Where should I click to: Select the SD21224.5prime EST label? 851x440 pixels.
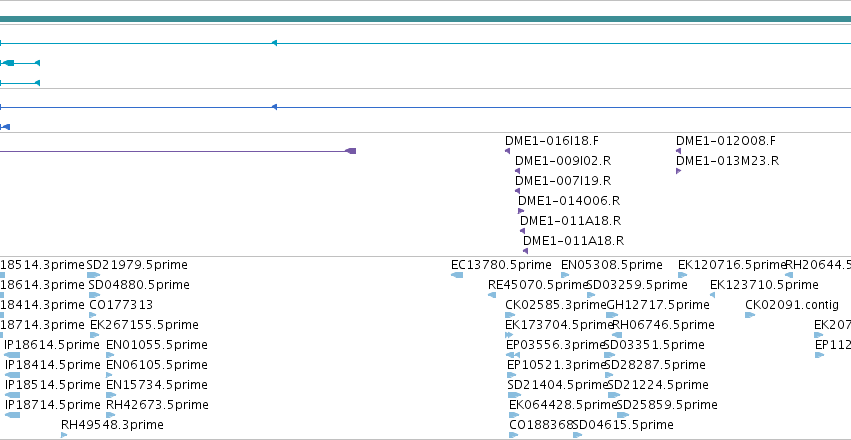[x=658, y=385]
